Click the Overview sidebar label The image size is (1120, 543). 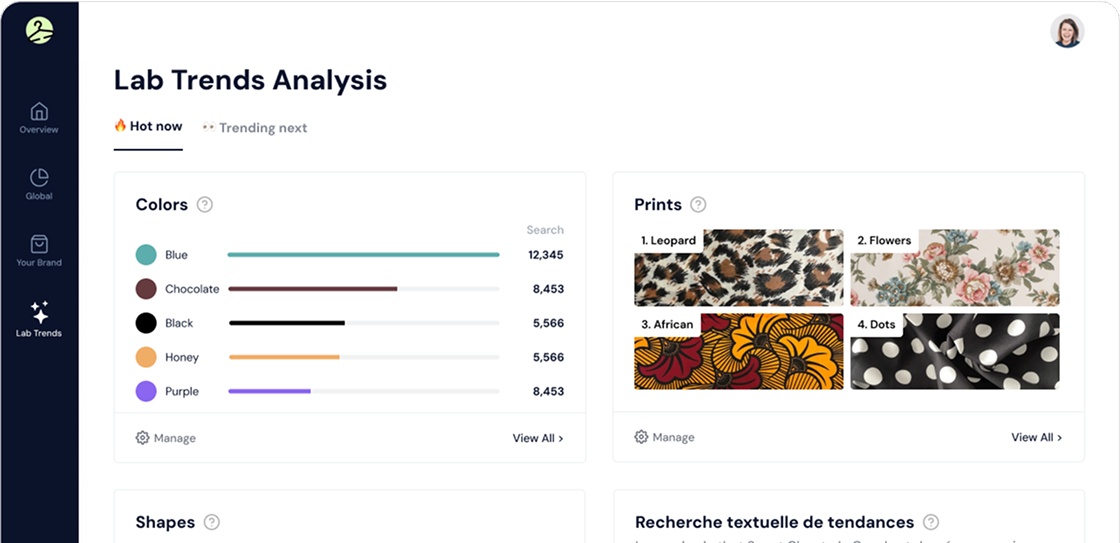point(39,130)
